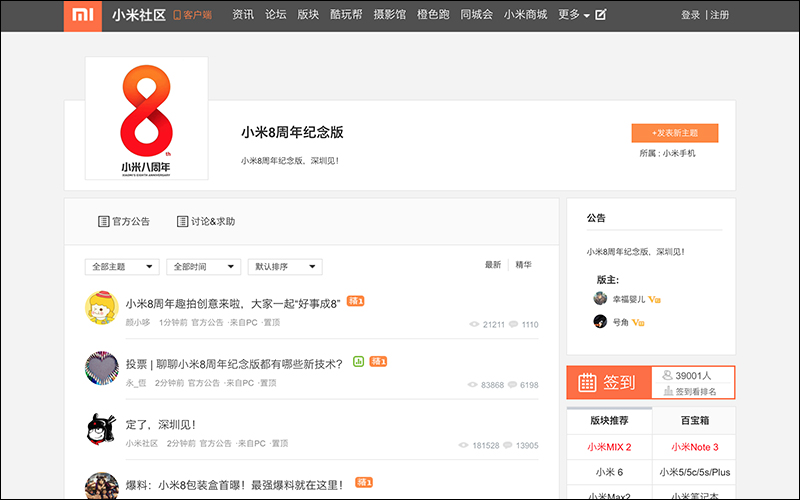
Task: Open 论坛 in the top navigation
Action: pos(276,15)
